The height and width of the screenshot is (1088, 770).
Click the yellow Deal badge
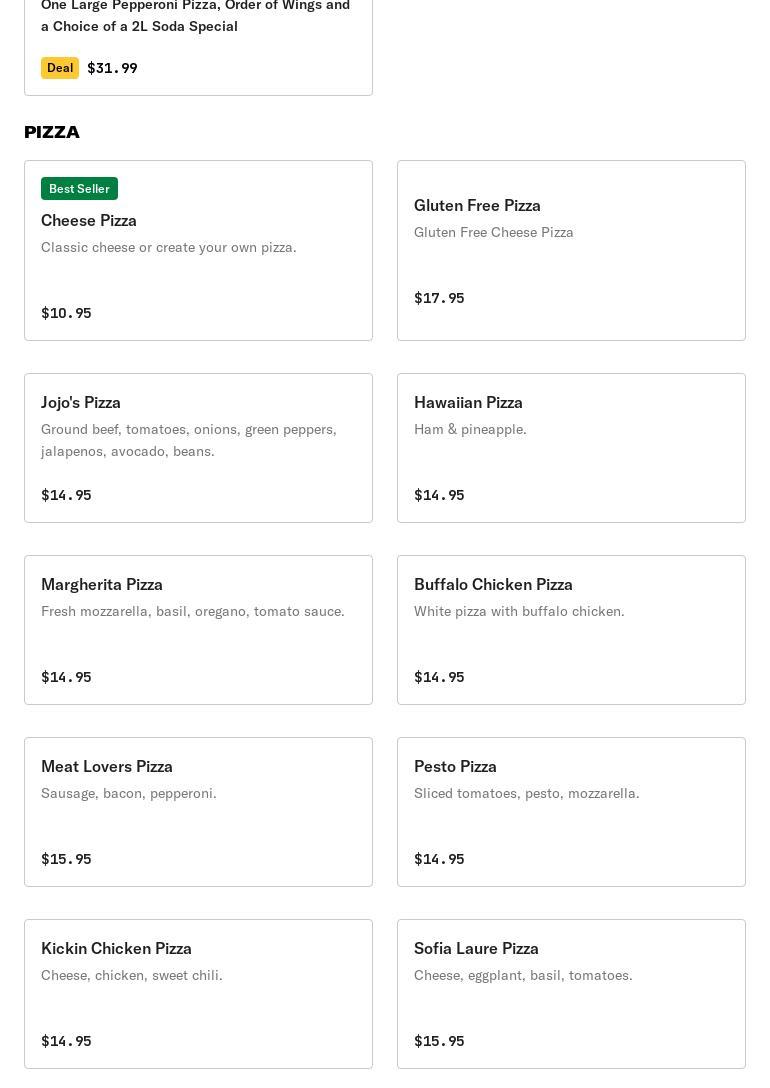60,68
